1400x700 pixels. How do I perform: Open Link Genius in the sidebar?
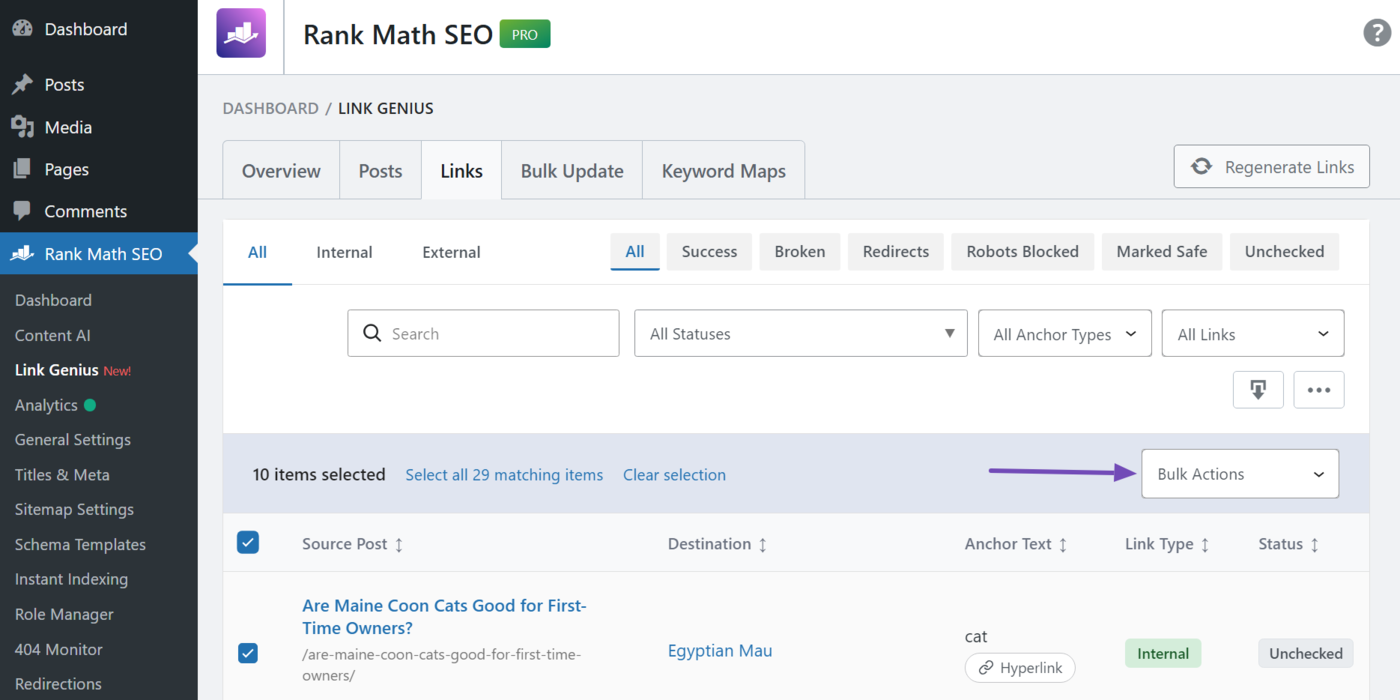click(x=57, y=370)
